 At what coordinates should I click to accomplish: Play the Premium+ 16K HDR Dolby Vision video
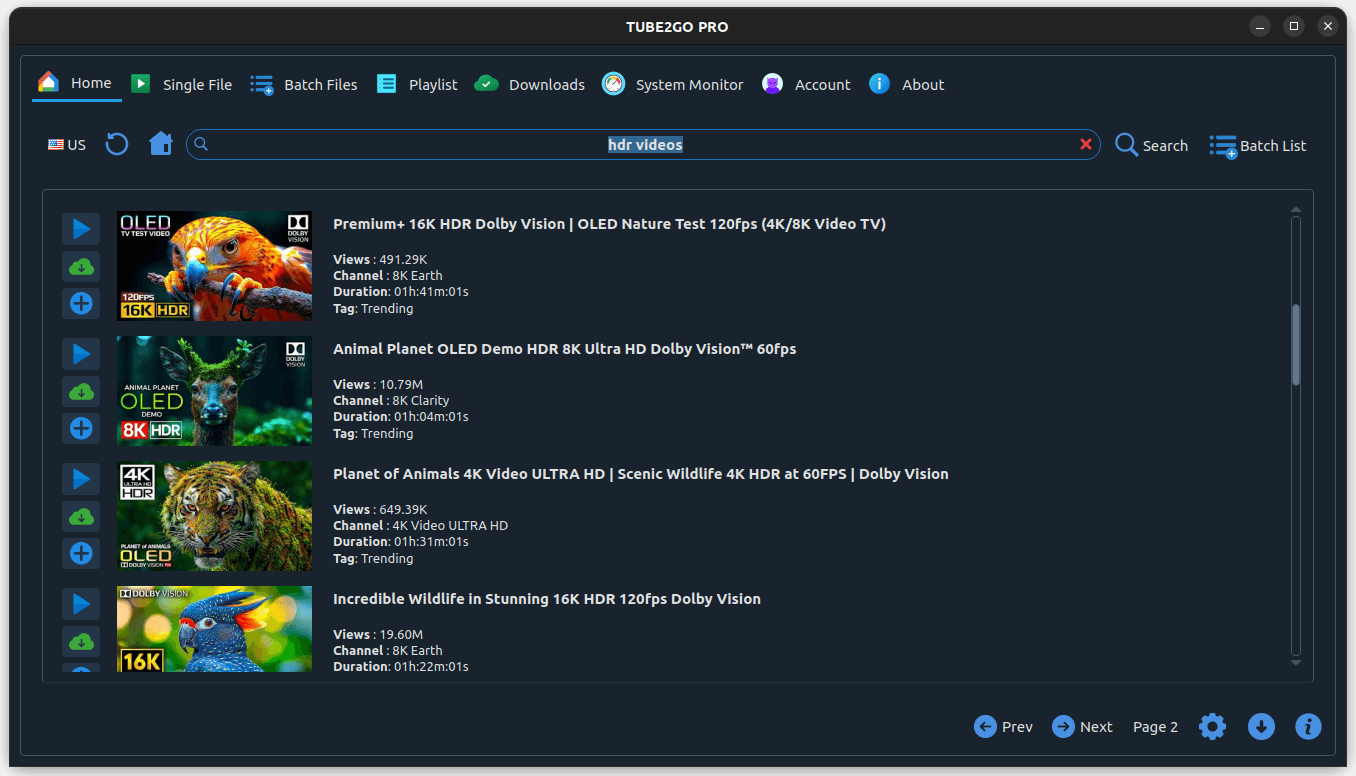[81, 229]
